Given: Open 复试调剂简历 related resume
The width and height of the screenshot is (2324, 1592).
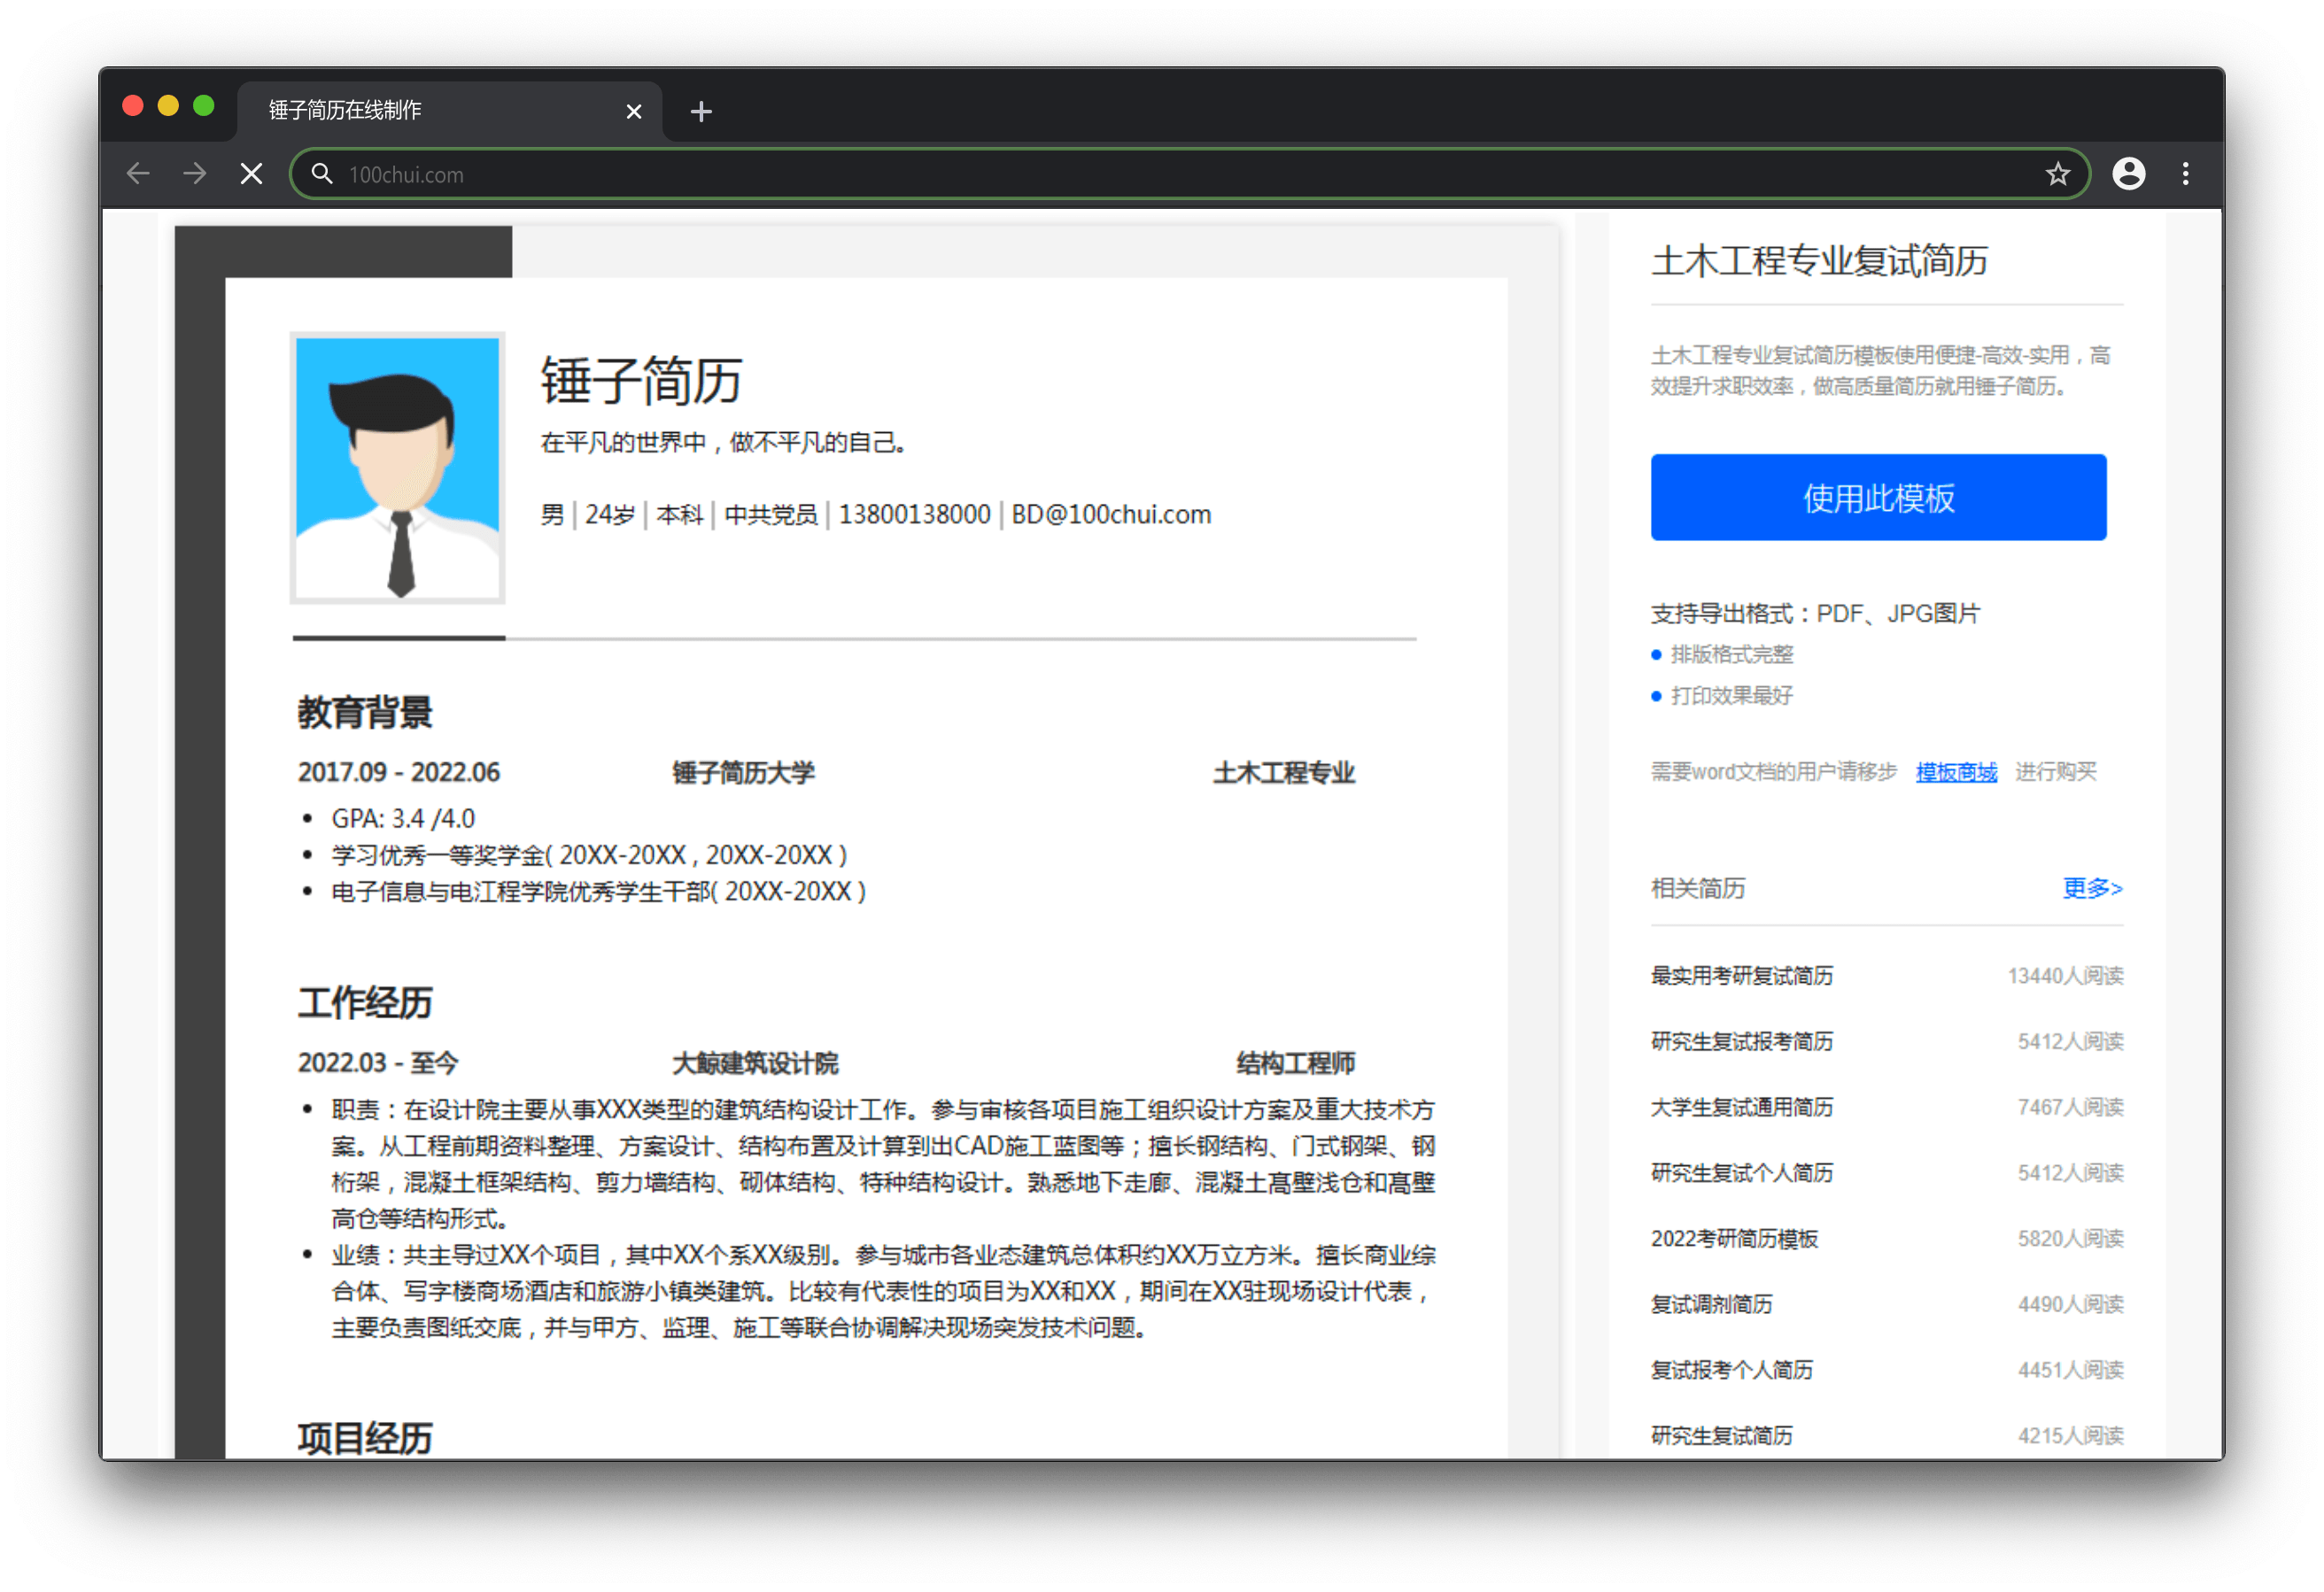Looking at the screenshot, I should coord(1711,1304).
